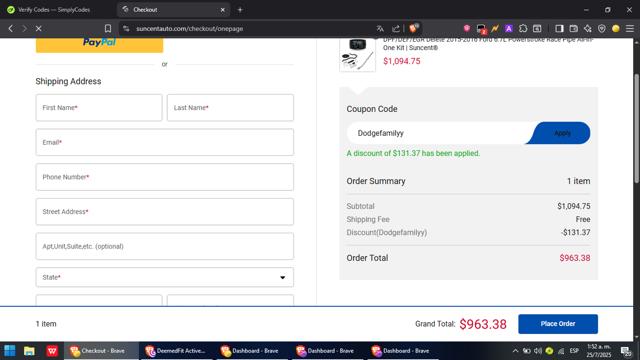Open Brave VPN shield icon
The image size is (640, 360).
(x=602, y=29)
